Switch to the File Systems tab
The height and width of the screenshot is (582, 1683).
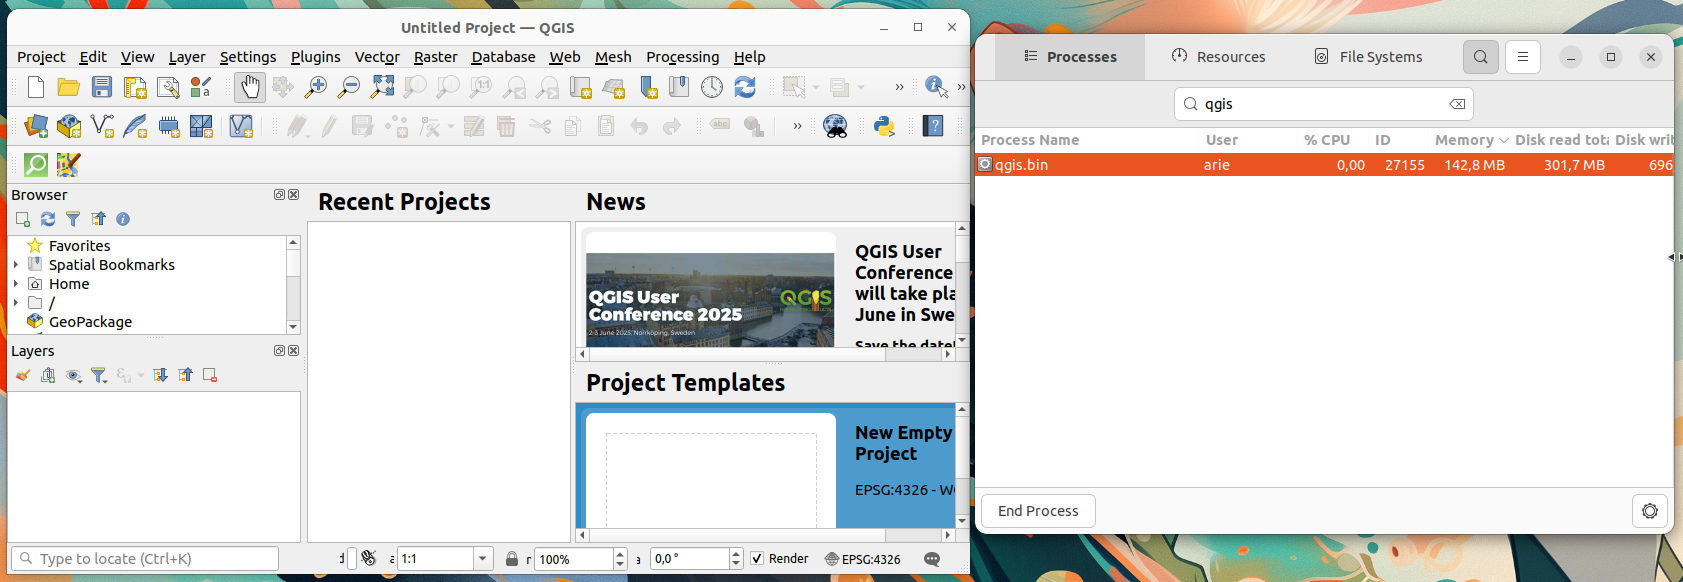pos(1368,57)
